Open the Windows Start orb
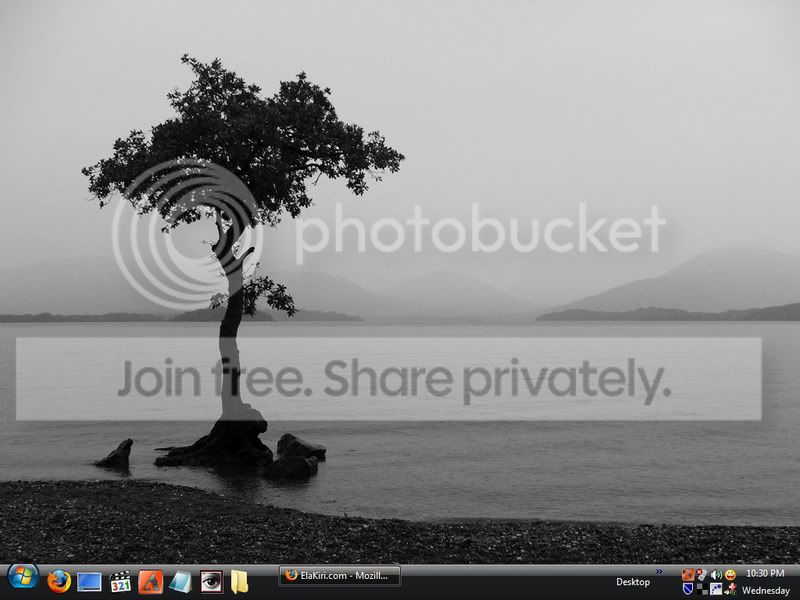 pos(23,577)
